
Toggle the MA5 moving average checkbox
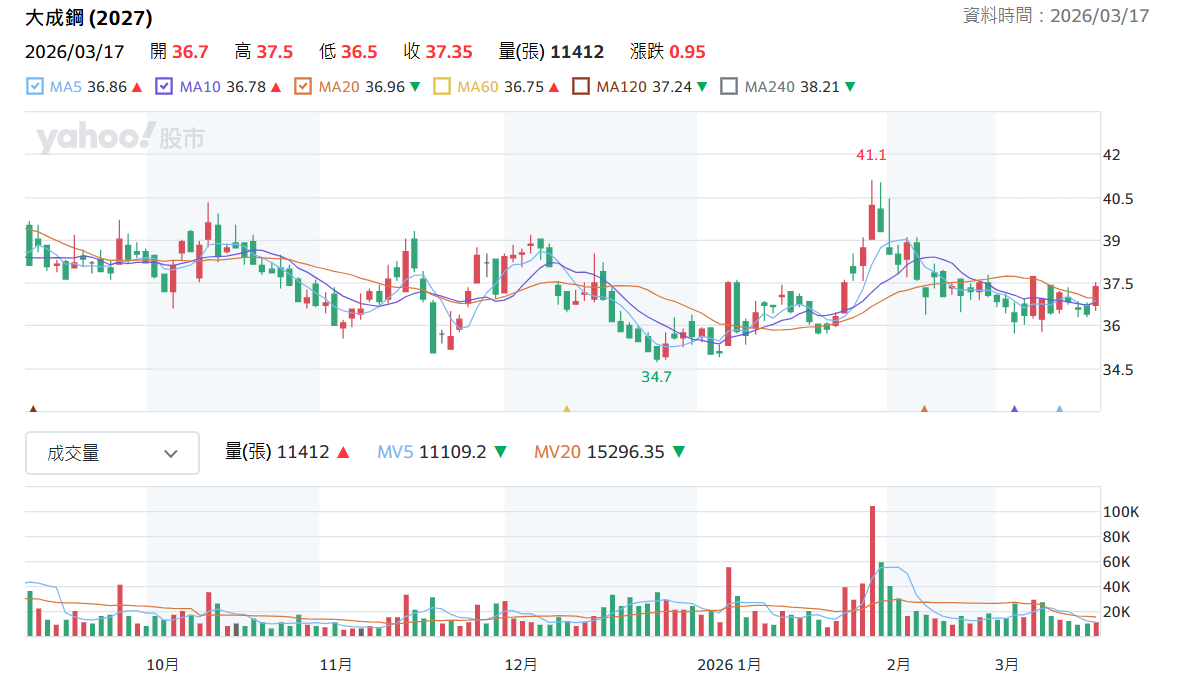(x=35, y=86)
